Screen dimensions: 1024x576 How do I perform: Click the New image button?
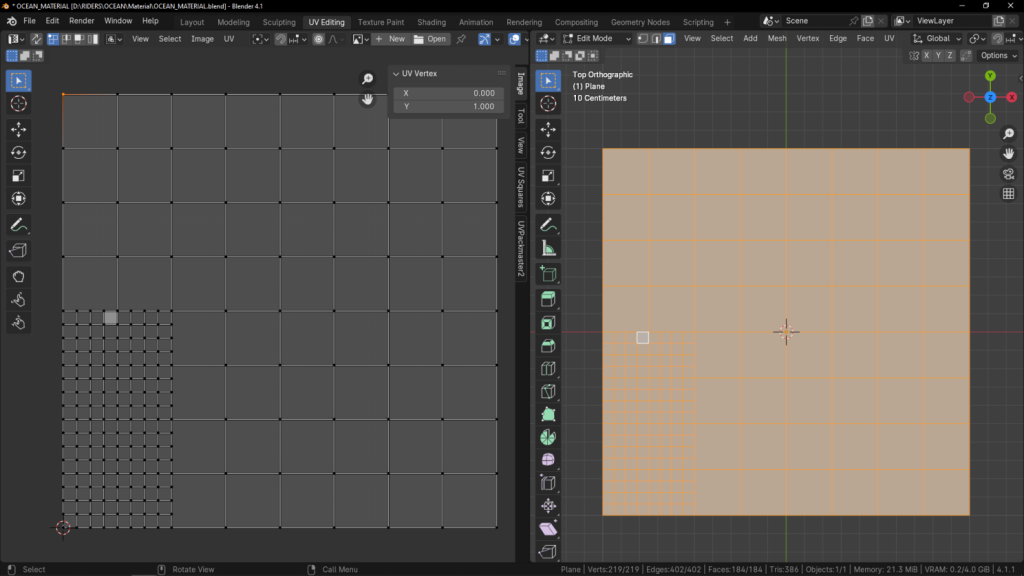[x=390, y=38]
